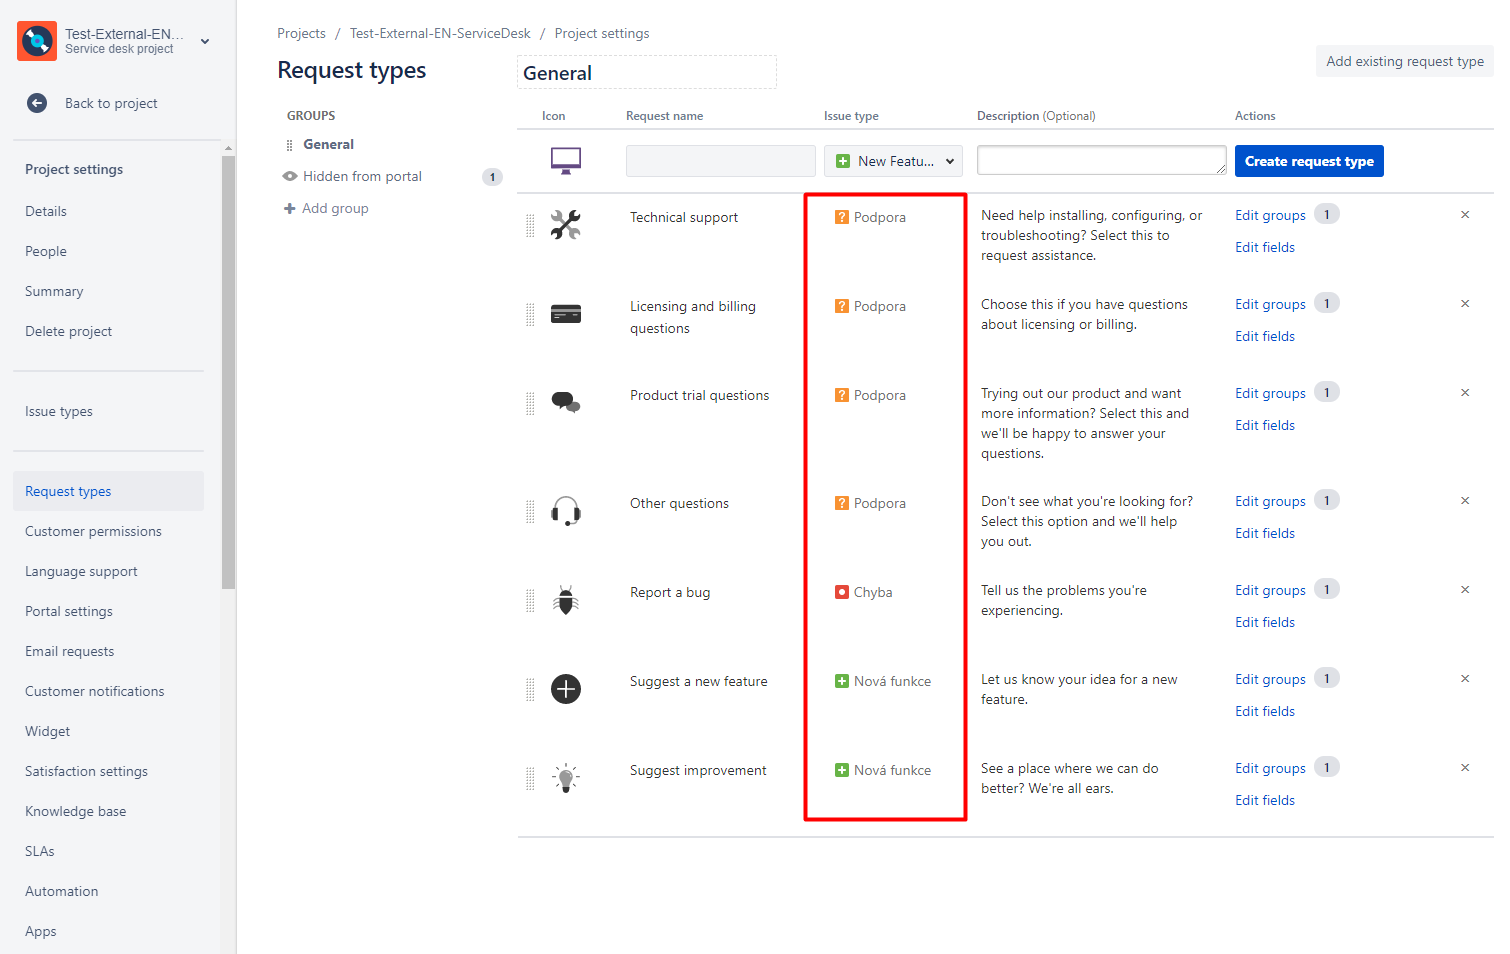Click the headset icon for Other questions
1510x954 pixels.
566,511
